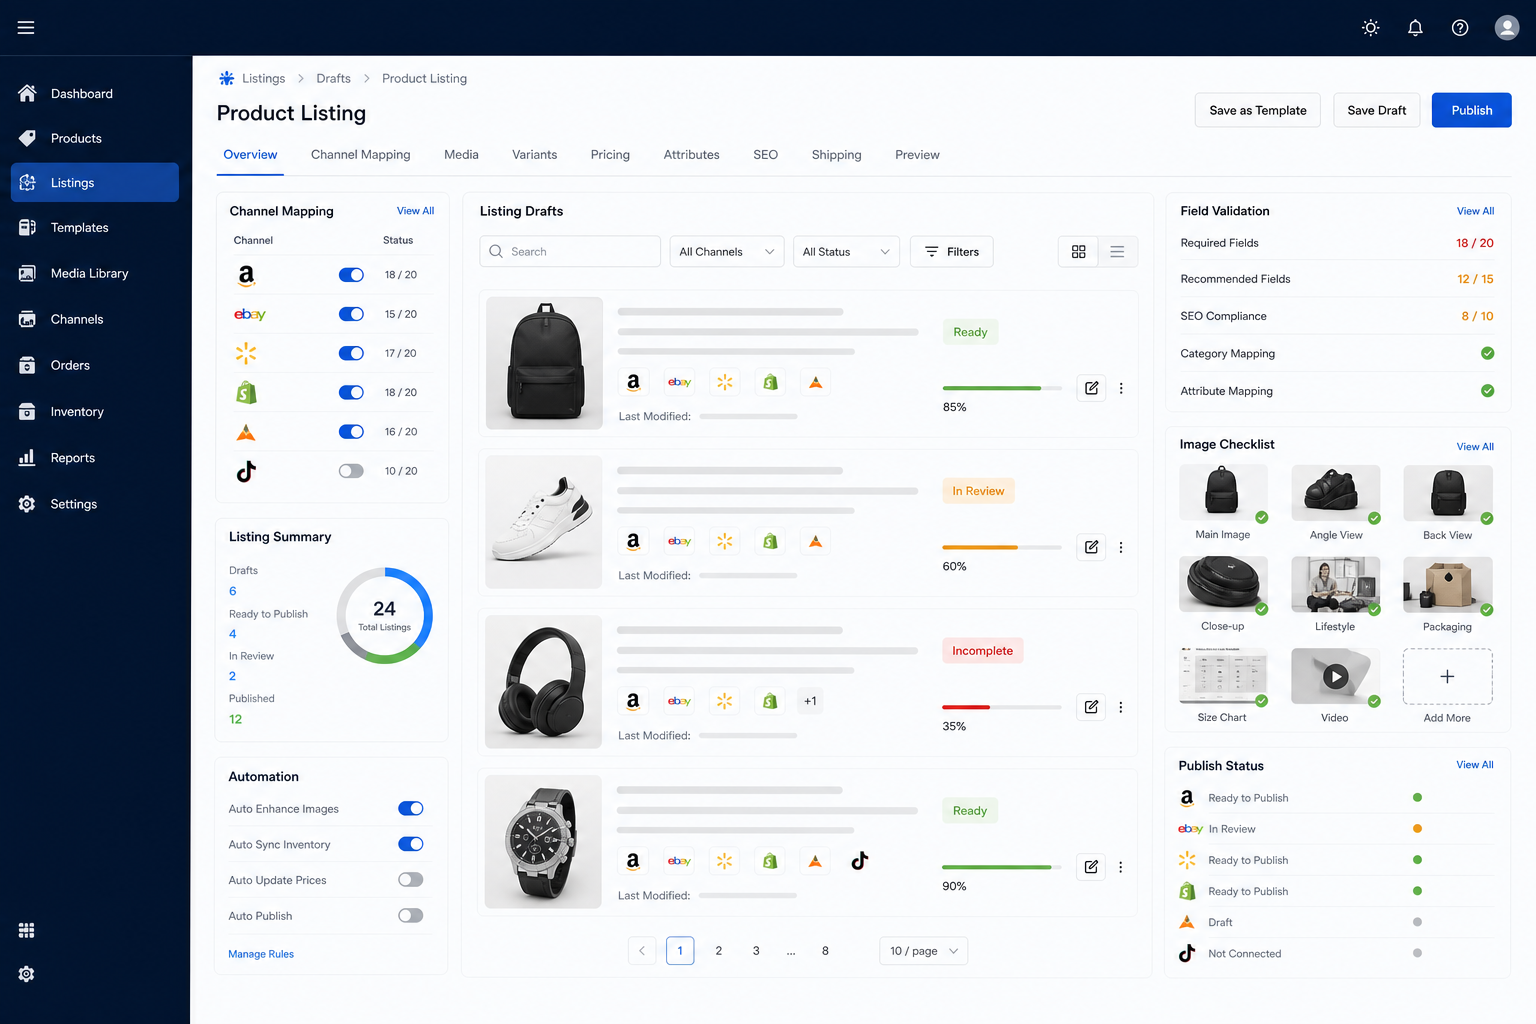Open the All Status dropdown

pyautogui.click(x=846, y=252)
